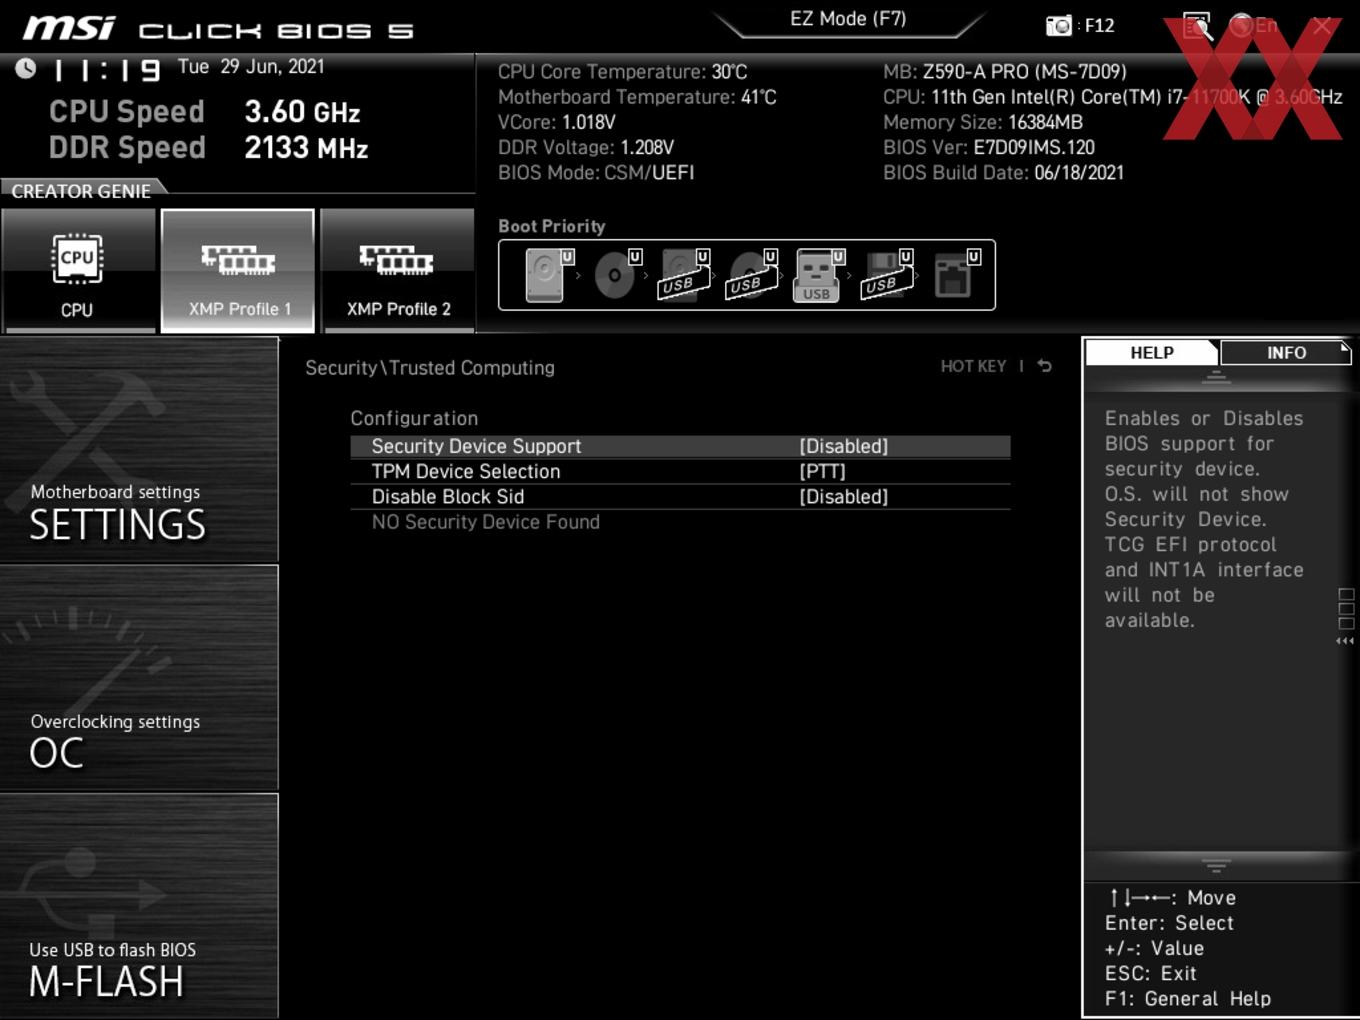Select the Security Device Support row label
This screenshot has height=1020, width=1360.
[476, 446]
